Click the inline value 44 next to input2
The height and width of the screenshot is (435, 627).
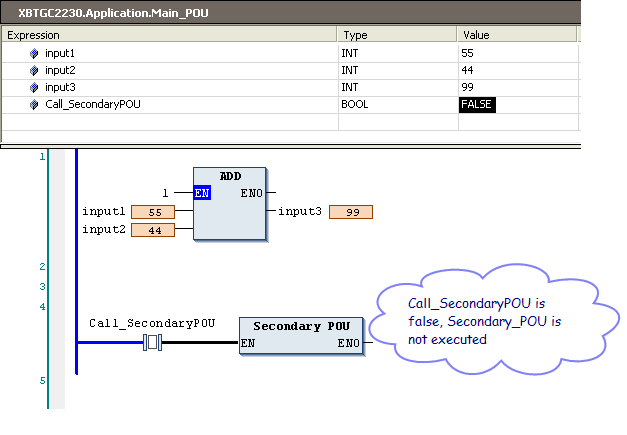153,230
